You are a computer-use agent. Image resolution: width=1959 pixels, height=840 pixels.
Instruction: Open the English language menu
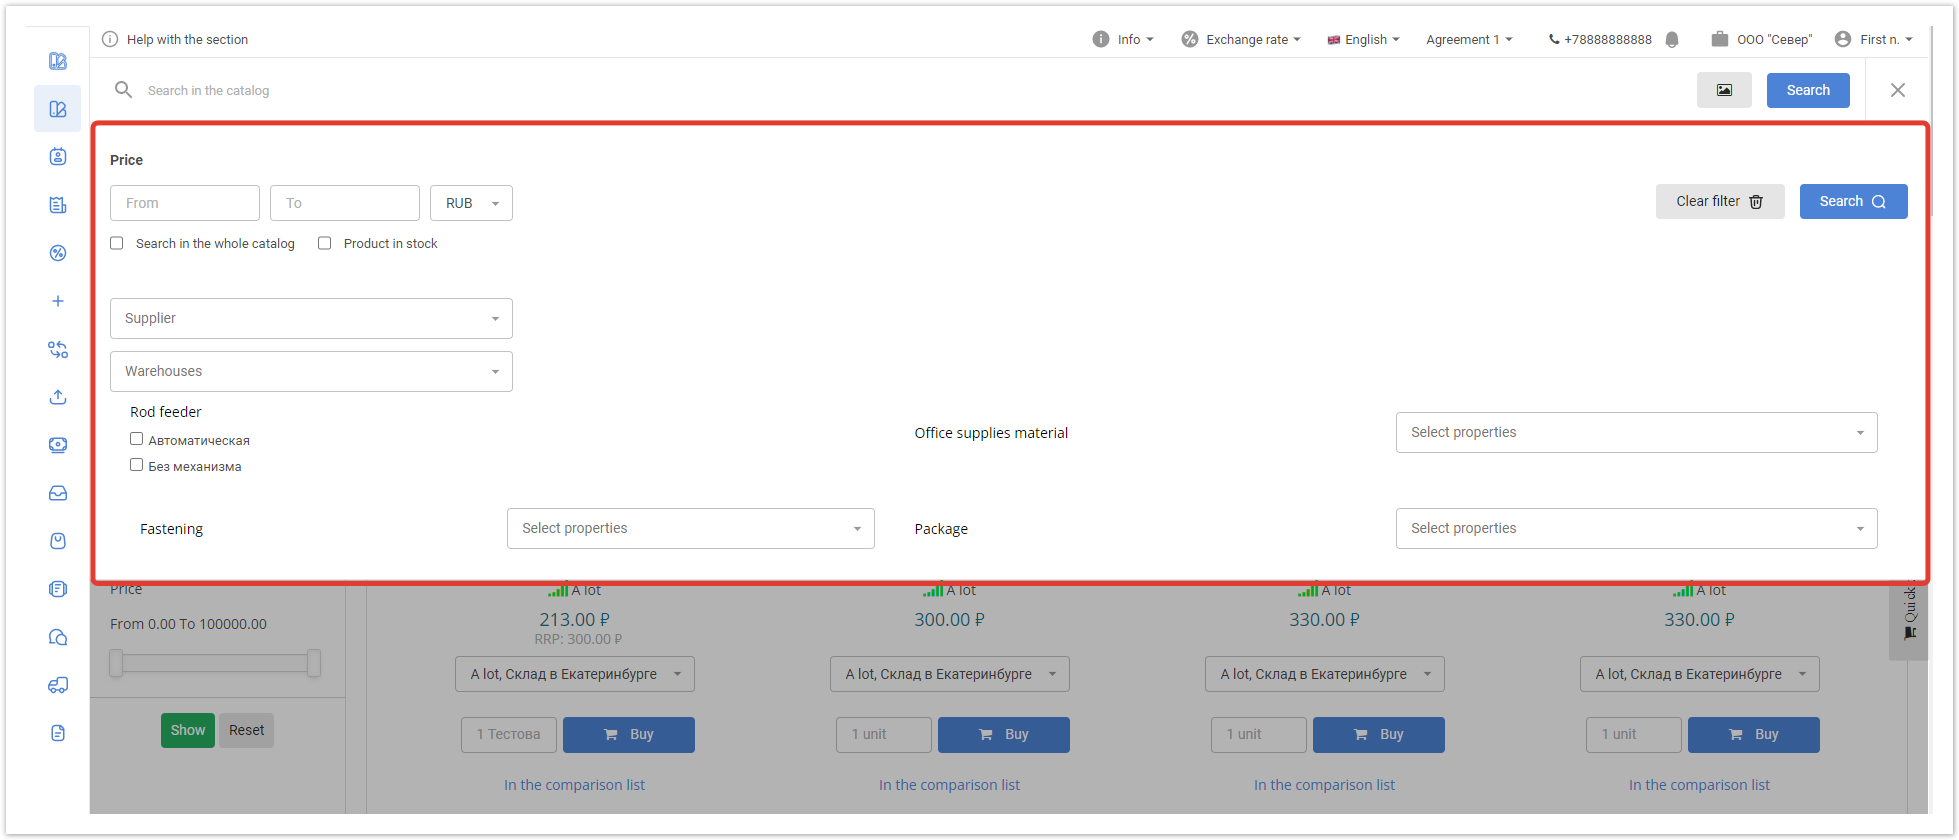pyautogui.click(x=1363, y=39)
